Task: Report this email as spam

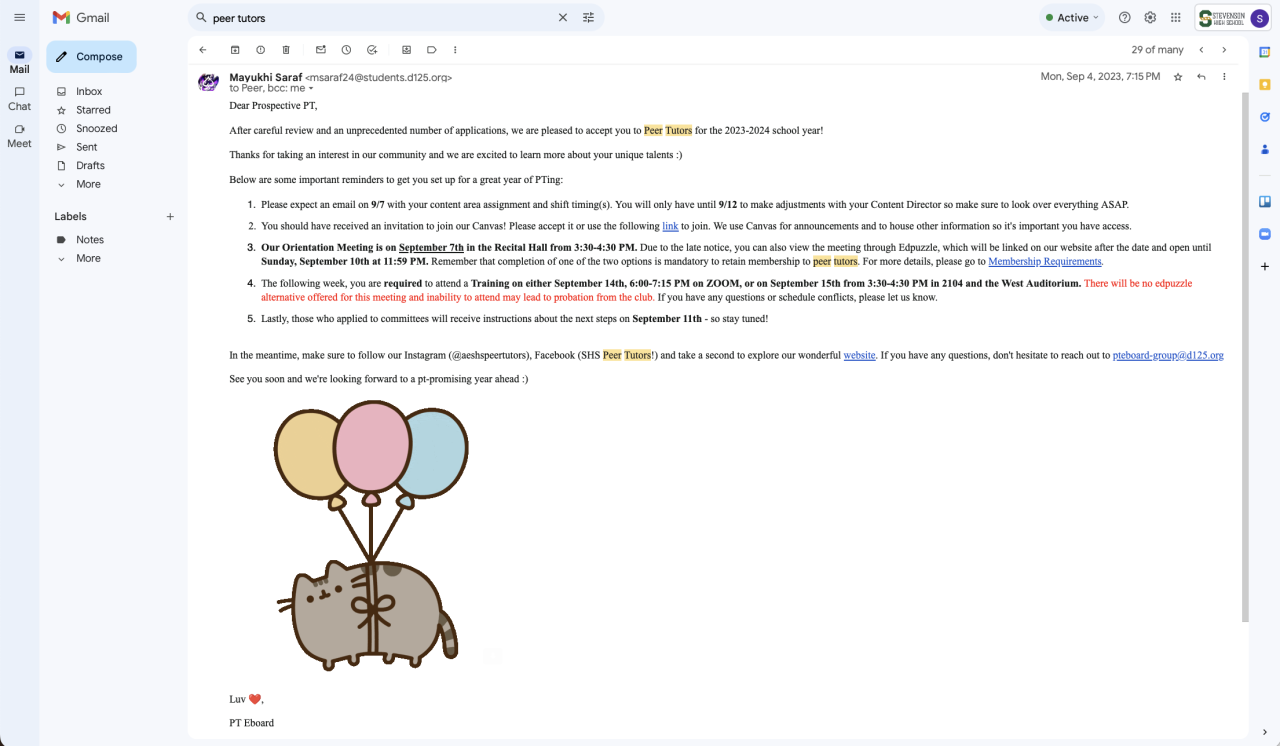Action: click(260, 50)
